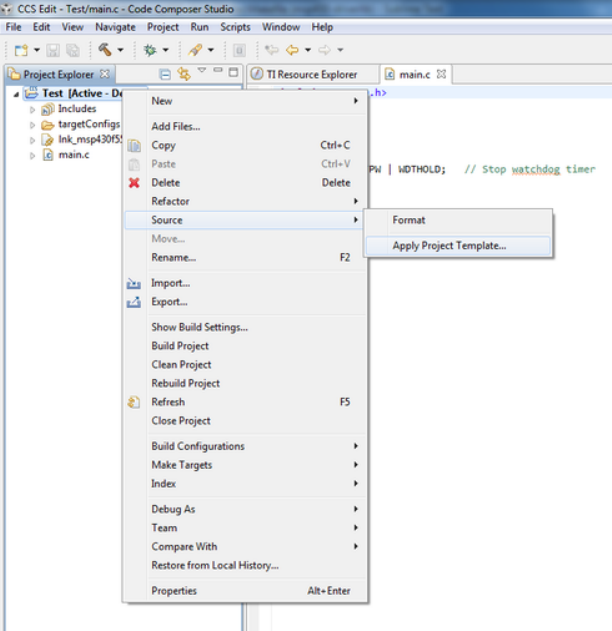Open the File menu

tap(13, 27)
